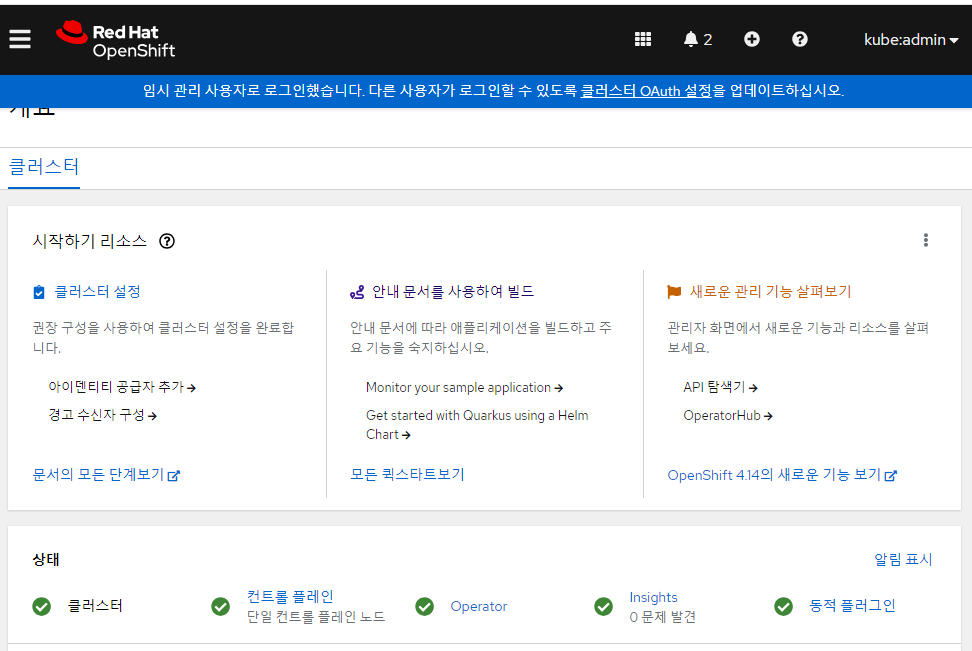This screenshot has height=651, width=972.
Task: Open 경고 수신자 구성 link
Action: pos(102,415)
